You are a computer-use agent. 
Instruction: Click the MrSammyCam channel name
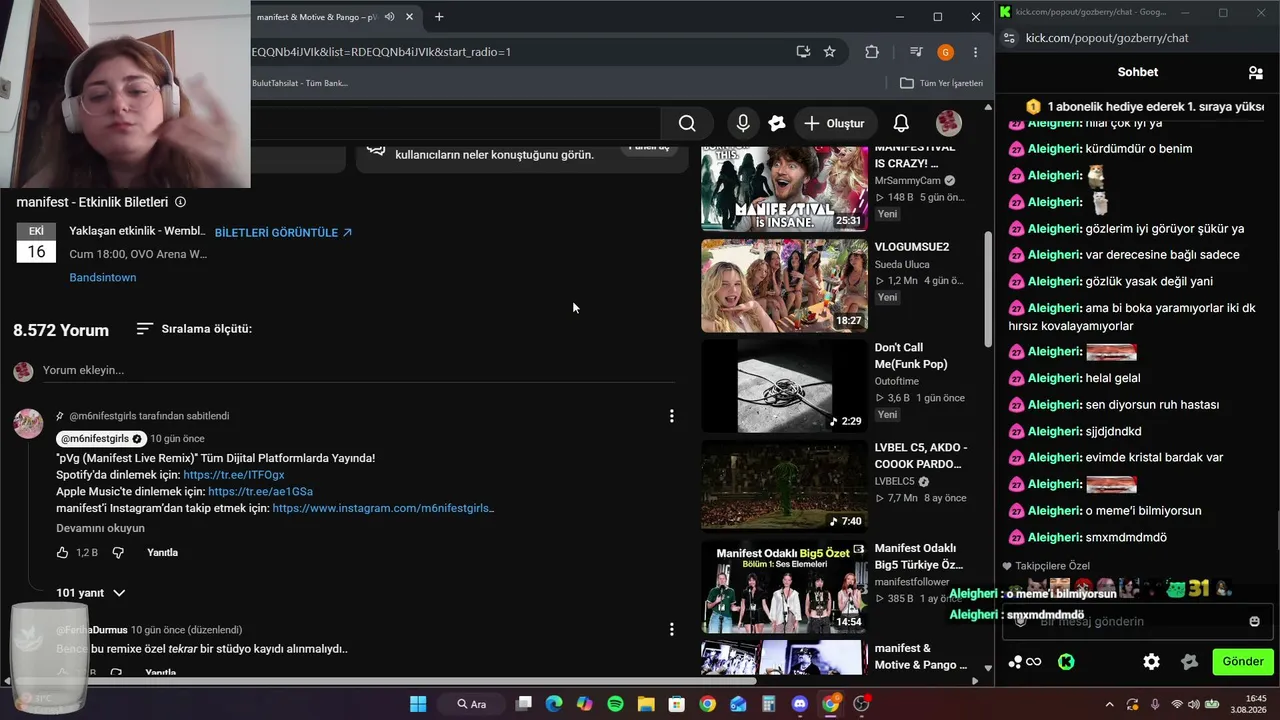(x=907, y=181)
